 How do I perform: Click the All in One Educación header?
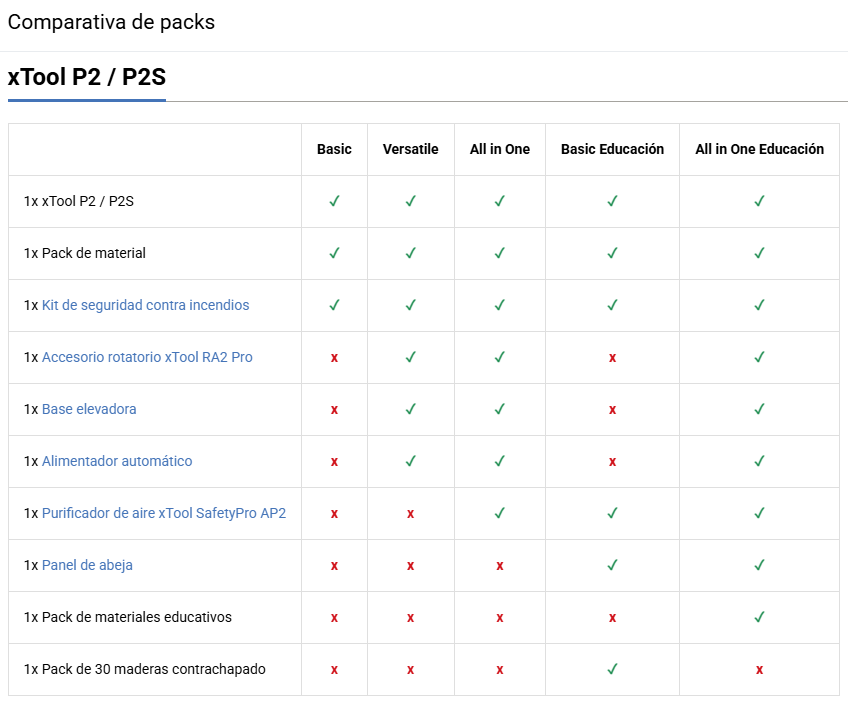tap(759, 149)
